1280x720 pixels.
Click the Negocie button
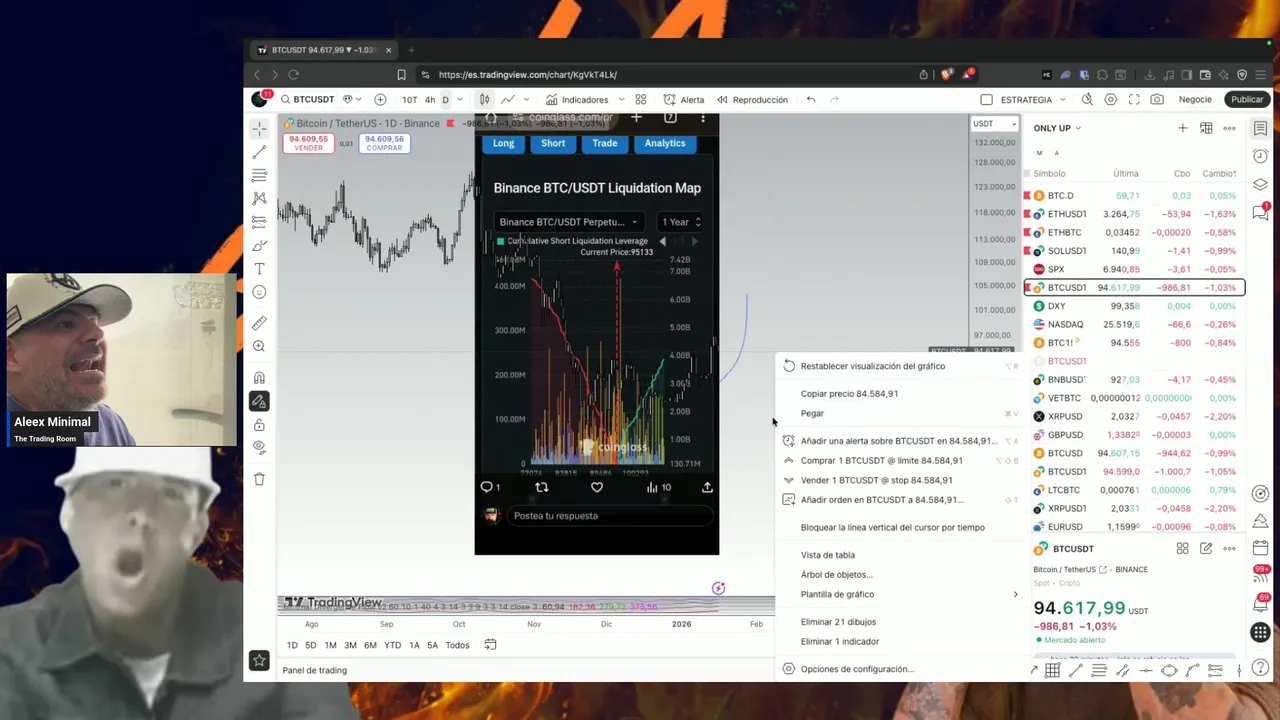click(1195, 99)
